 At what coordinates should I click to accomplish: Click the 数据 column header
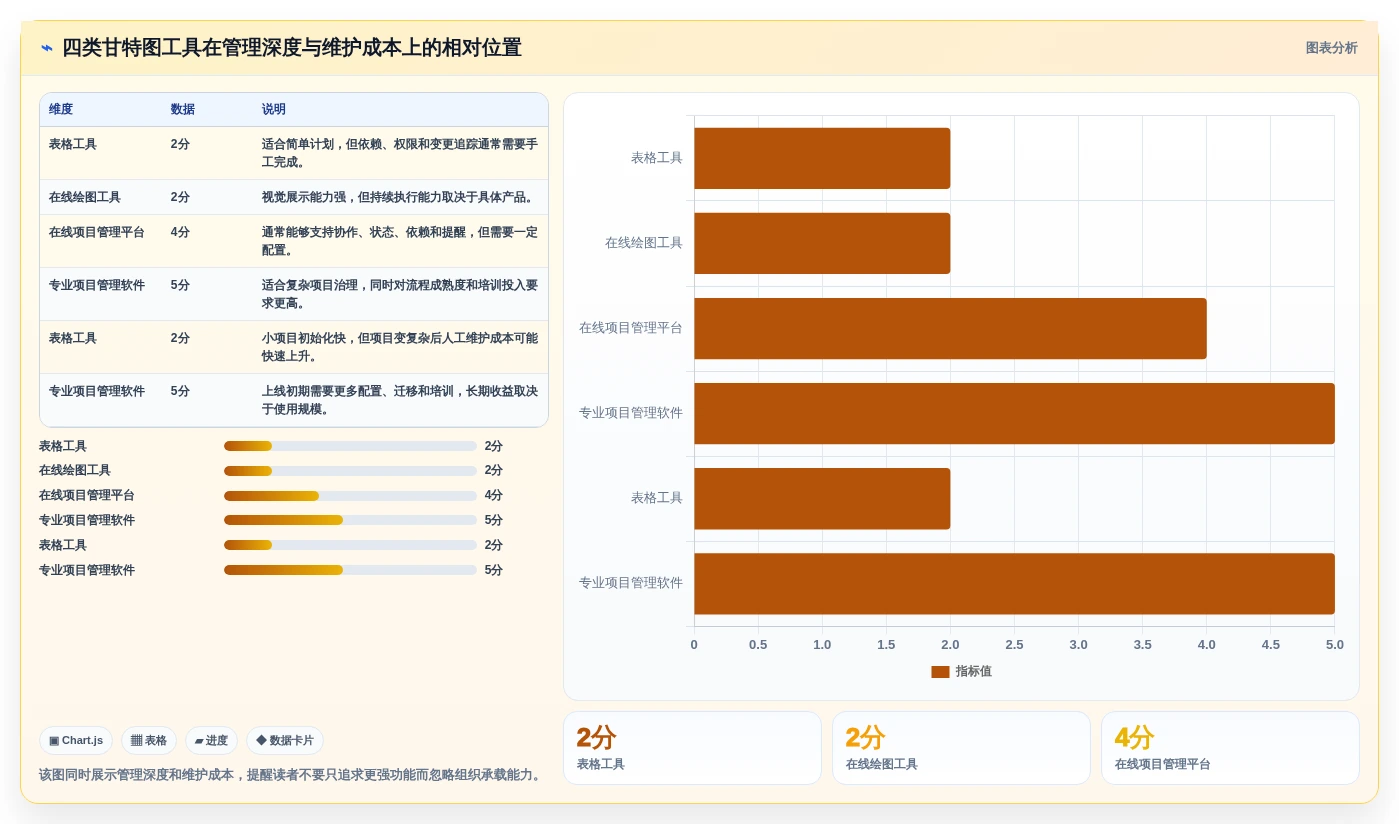(183, 110)
